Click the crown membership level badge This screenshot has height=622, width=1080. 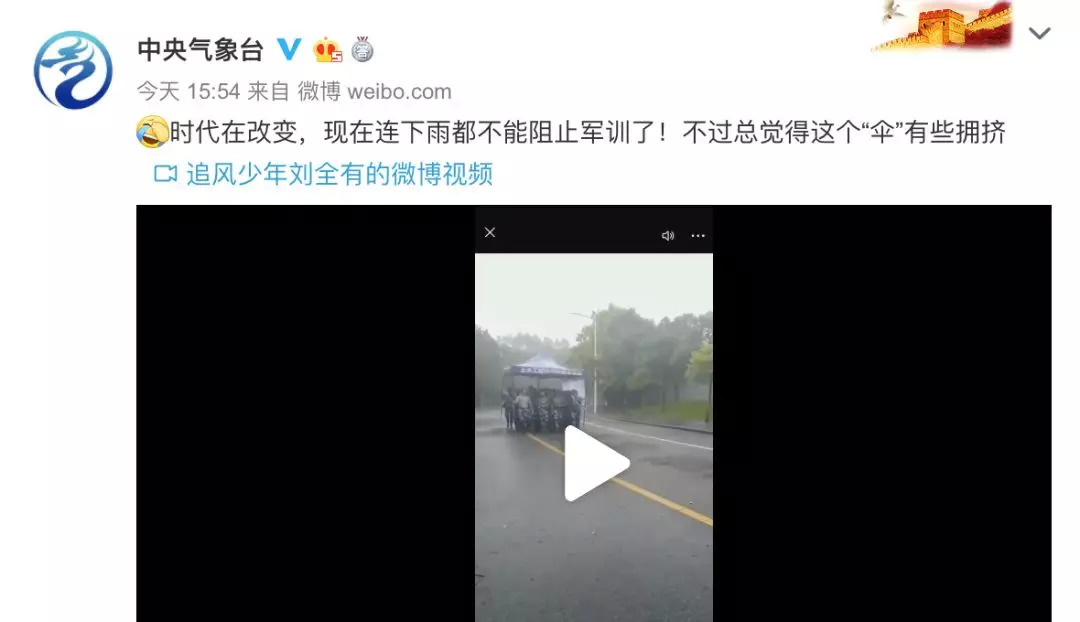click(x=327, y=50)
